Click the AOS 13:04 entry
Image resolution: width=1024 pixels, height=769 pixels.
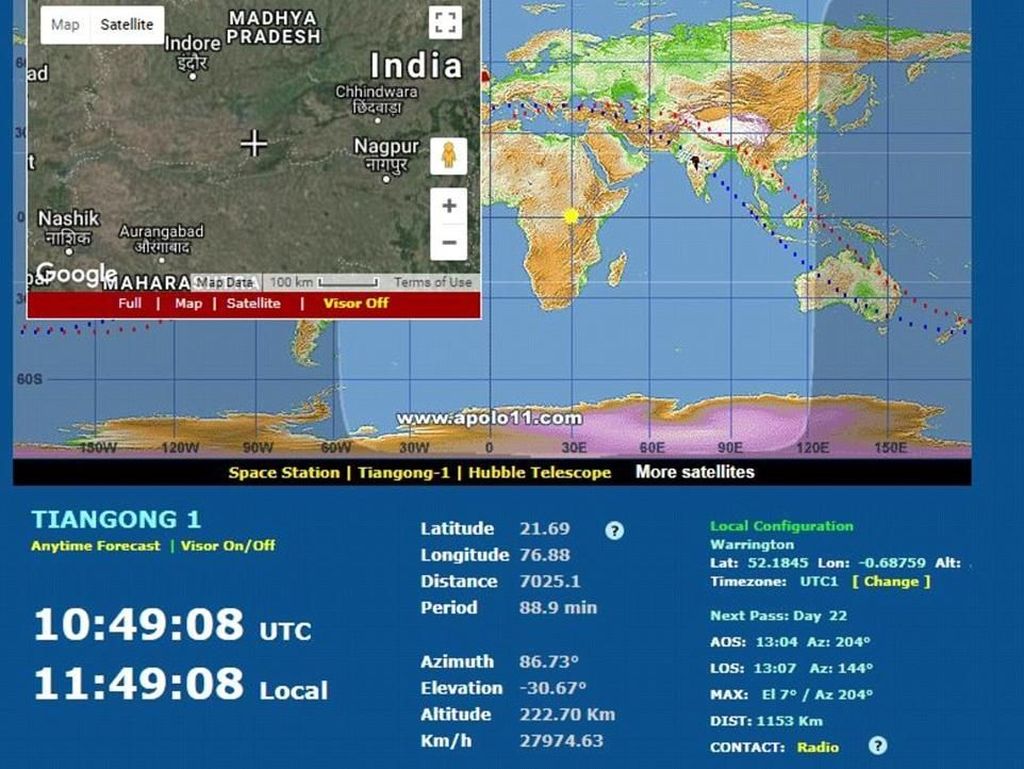(790, 642)
